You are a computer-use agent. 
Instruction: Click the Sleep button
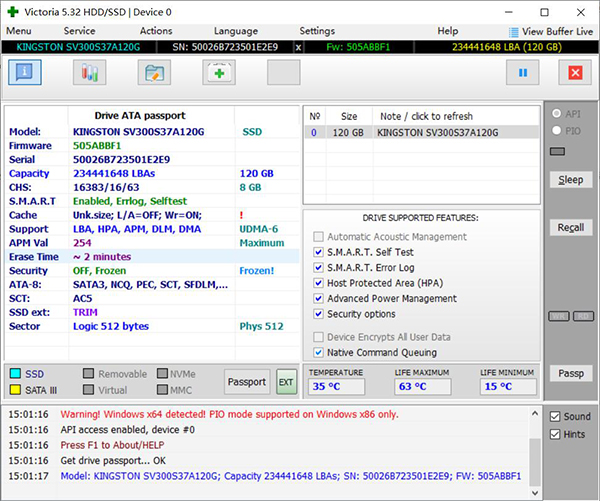pyautogui.click(x=570, y=180)
